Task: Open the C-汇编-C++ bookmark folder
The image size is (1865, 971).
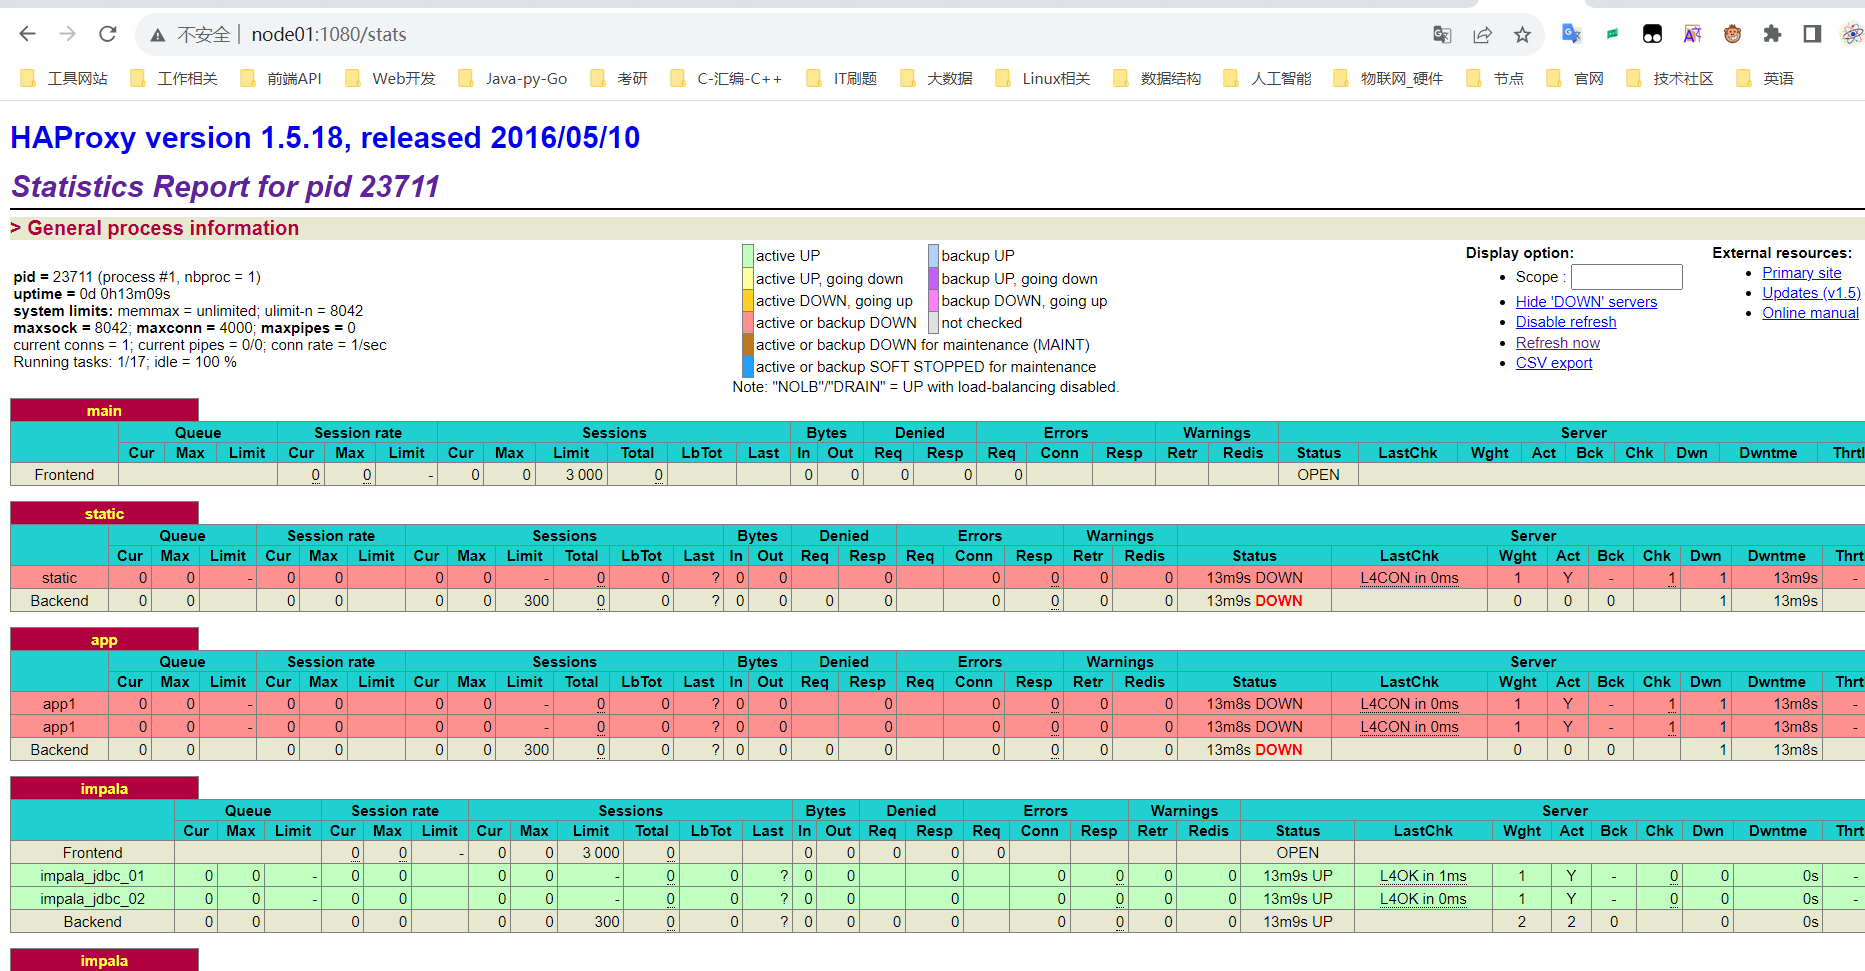Action: (x=726, y=78)
